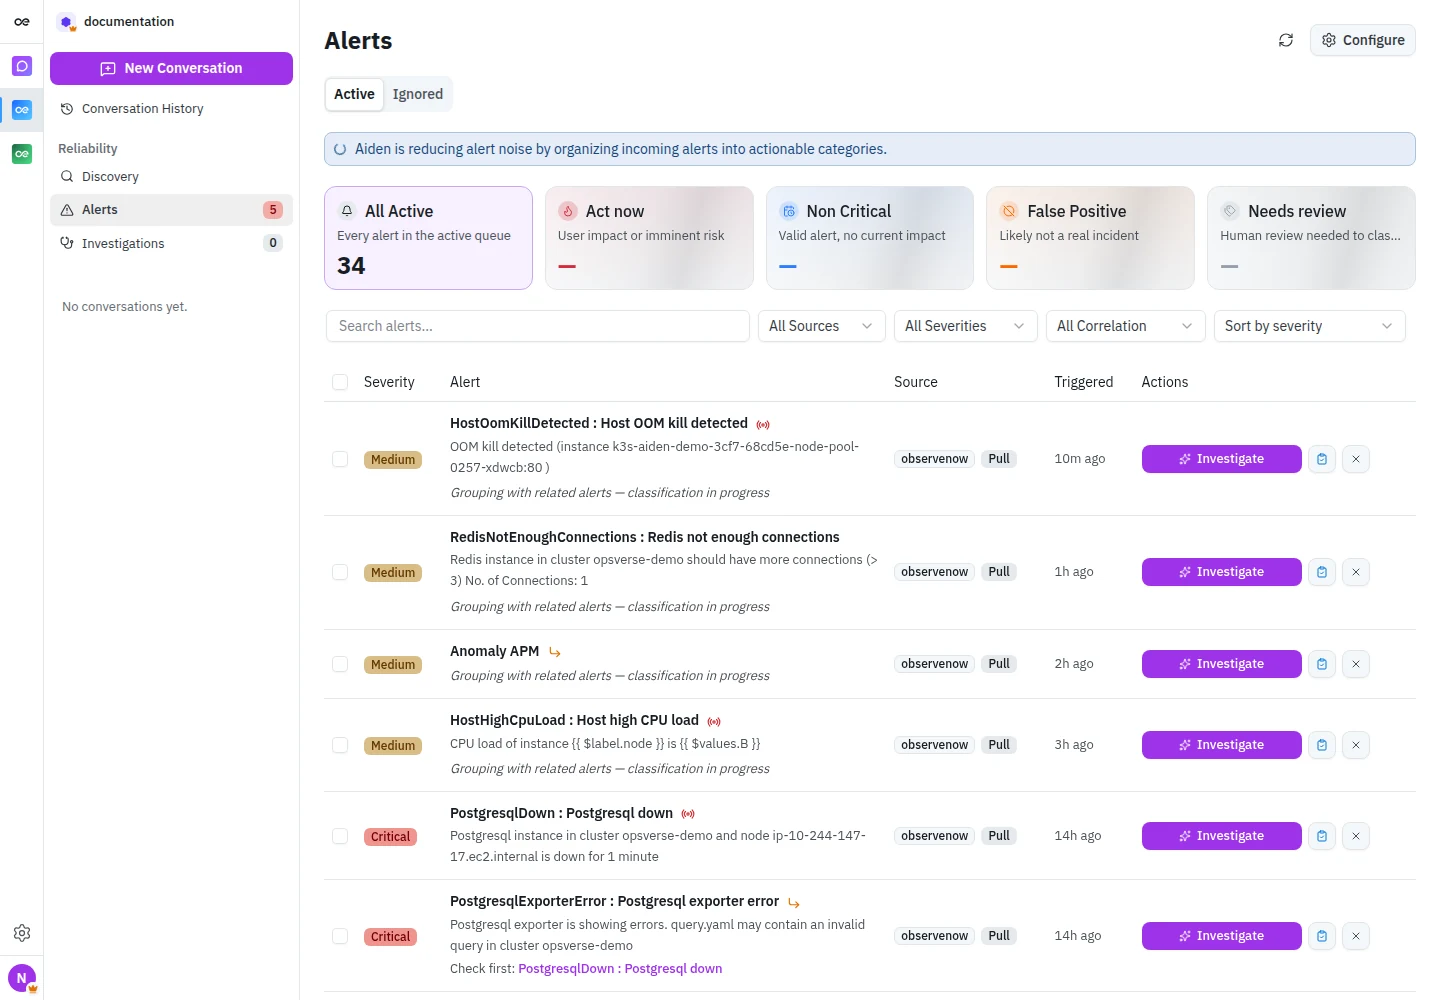Check the HostOomKillDetected alert checkbox

click(340, 459)
